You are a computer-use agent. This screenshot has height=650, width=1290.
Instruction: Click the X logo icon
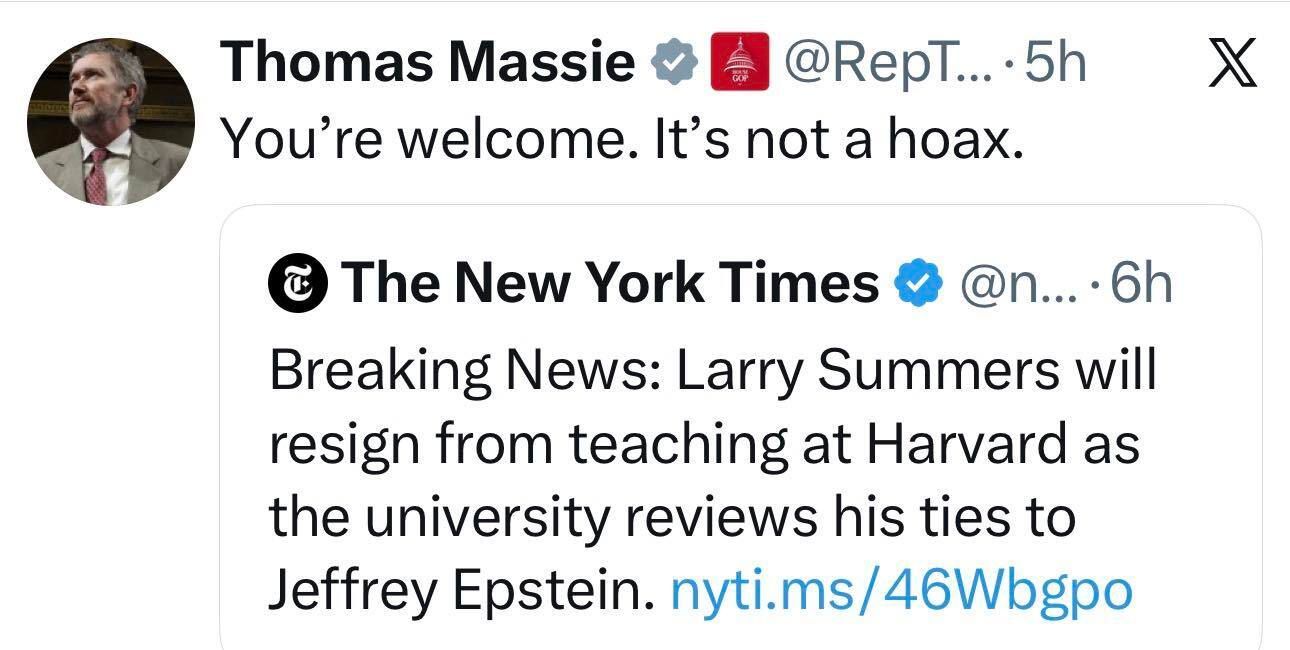(1232, 64)
